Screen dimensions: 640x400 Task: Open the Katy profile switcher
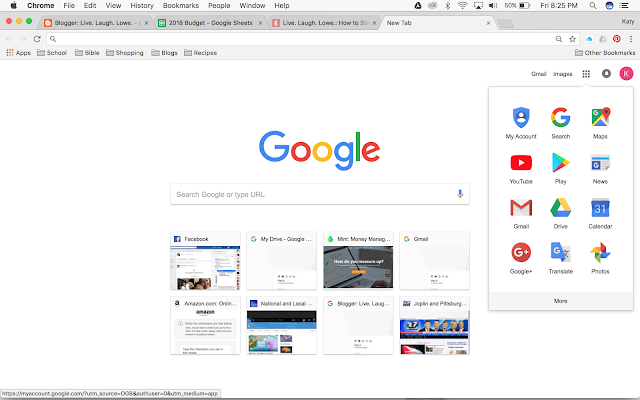(x=628, y=21)
